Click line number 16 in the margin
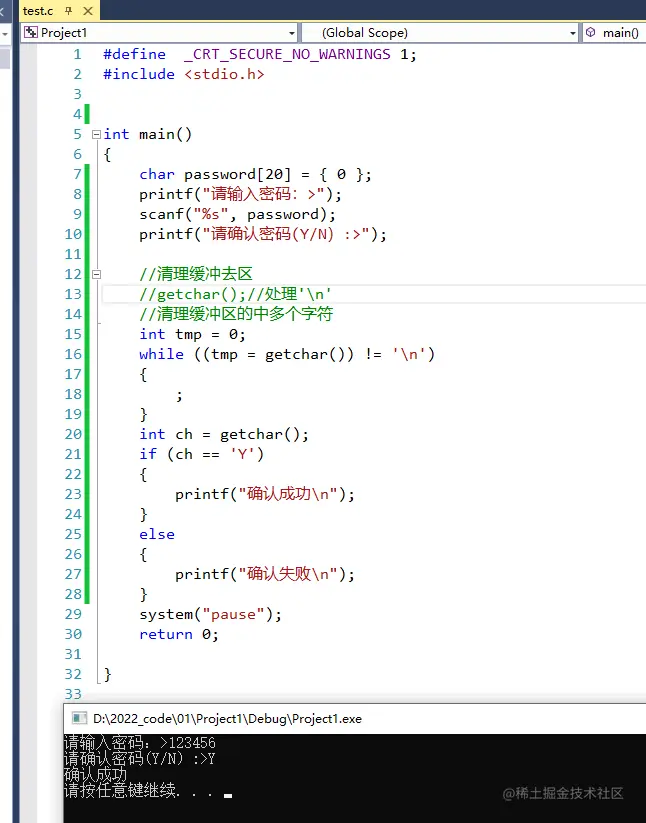Image resolution: width=646 pixels, height=823 pixels. tap(73, 354)
